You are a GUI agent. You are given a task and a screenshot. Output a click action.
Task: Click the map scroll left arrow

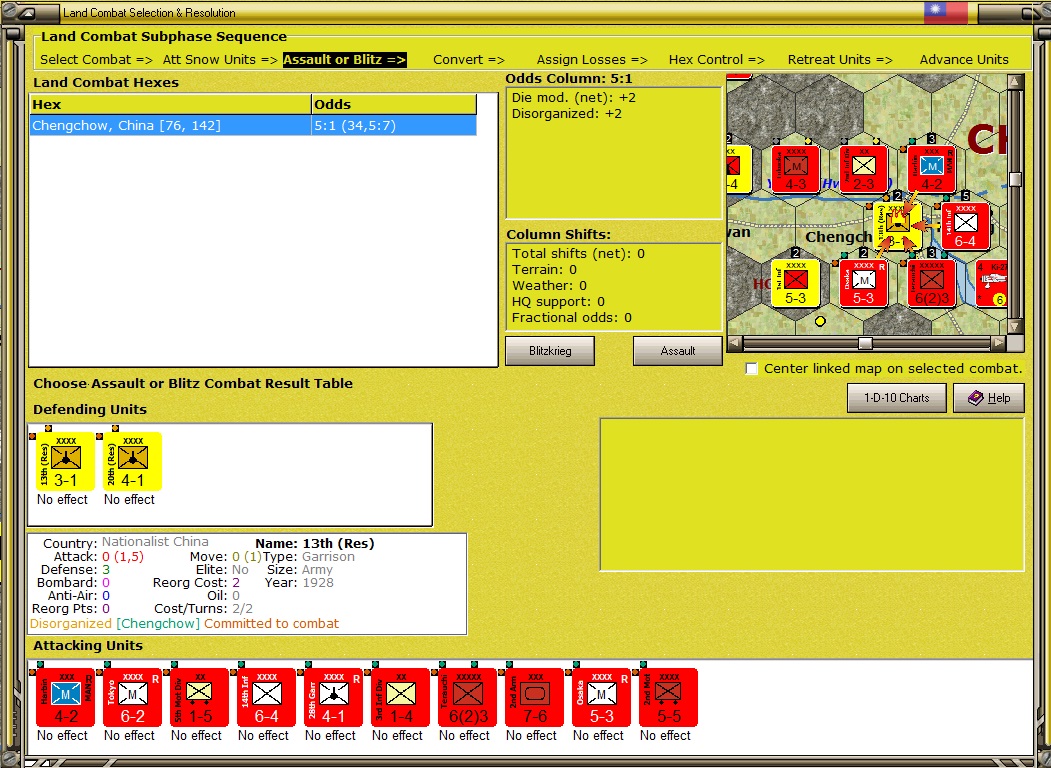click(735, 343)
